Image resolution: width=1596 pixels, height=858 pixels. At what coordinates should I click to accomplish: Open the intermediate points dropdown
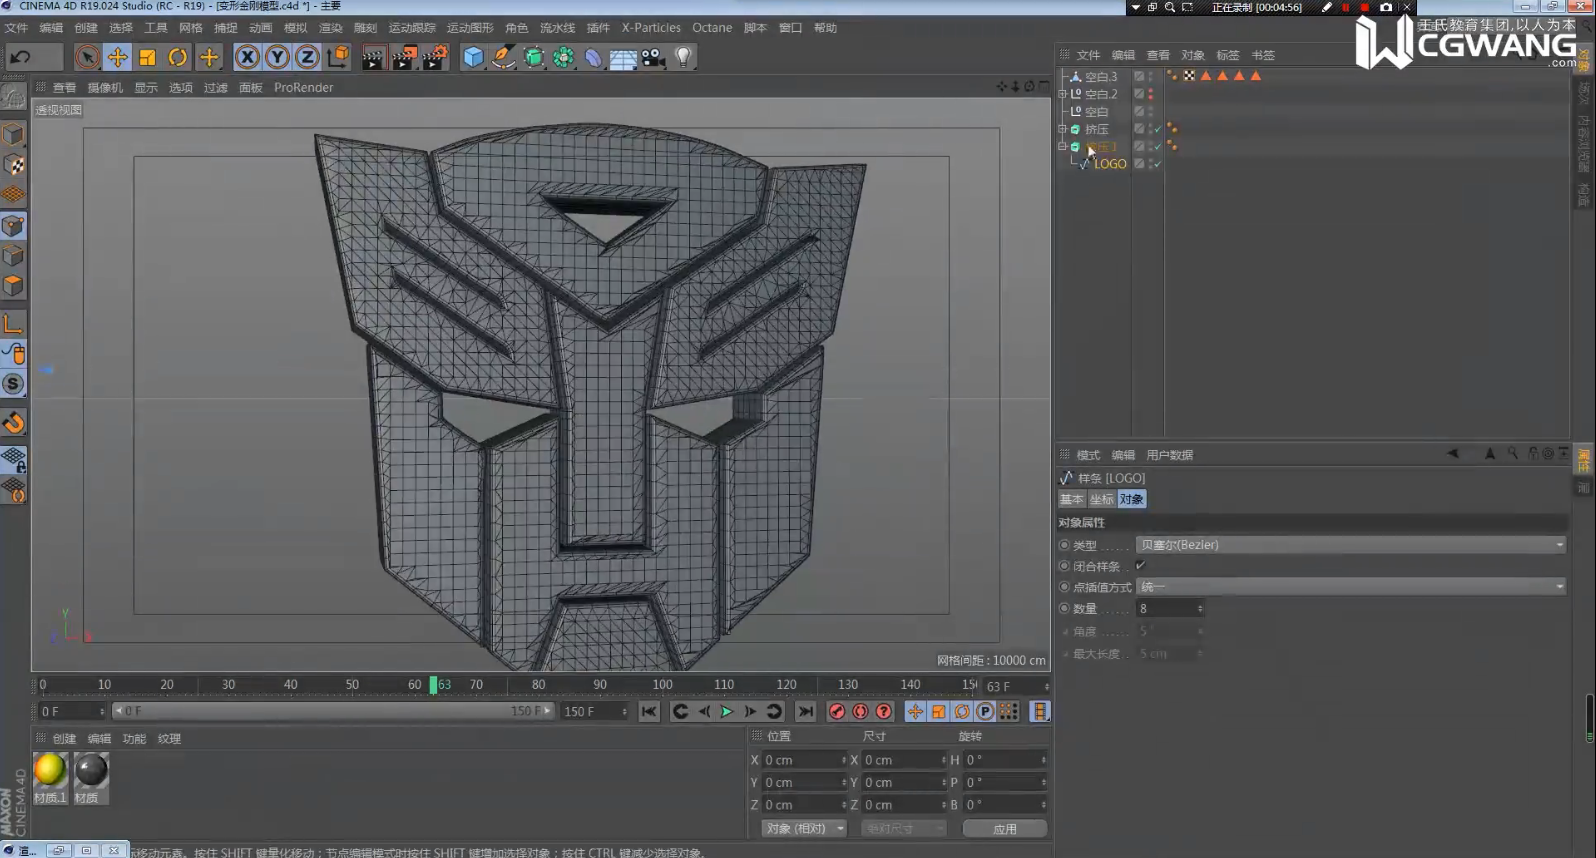(1351, 587)
